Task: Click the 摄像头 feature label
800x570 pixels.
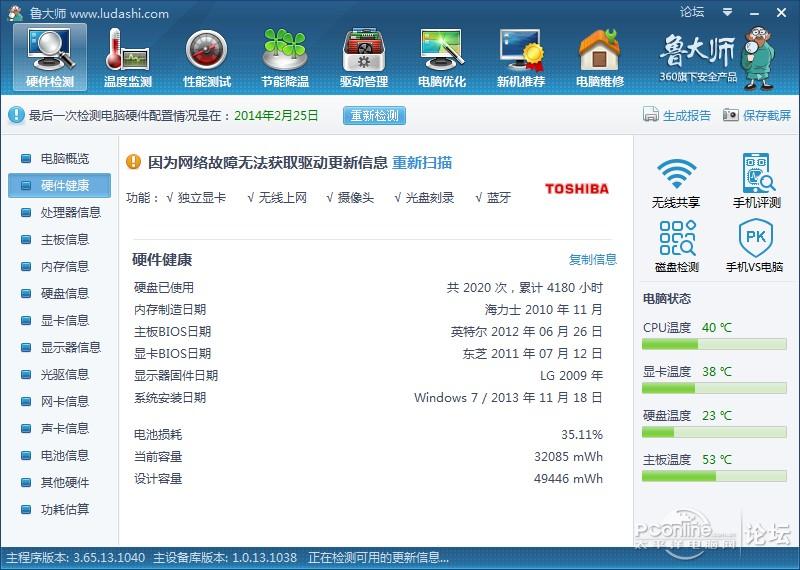Action: (356, 197)
